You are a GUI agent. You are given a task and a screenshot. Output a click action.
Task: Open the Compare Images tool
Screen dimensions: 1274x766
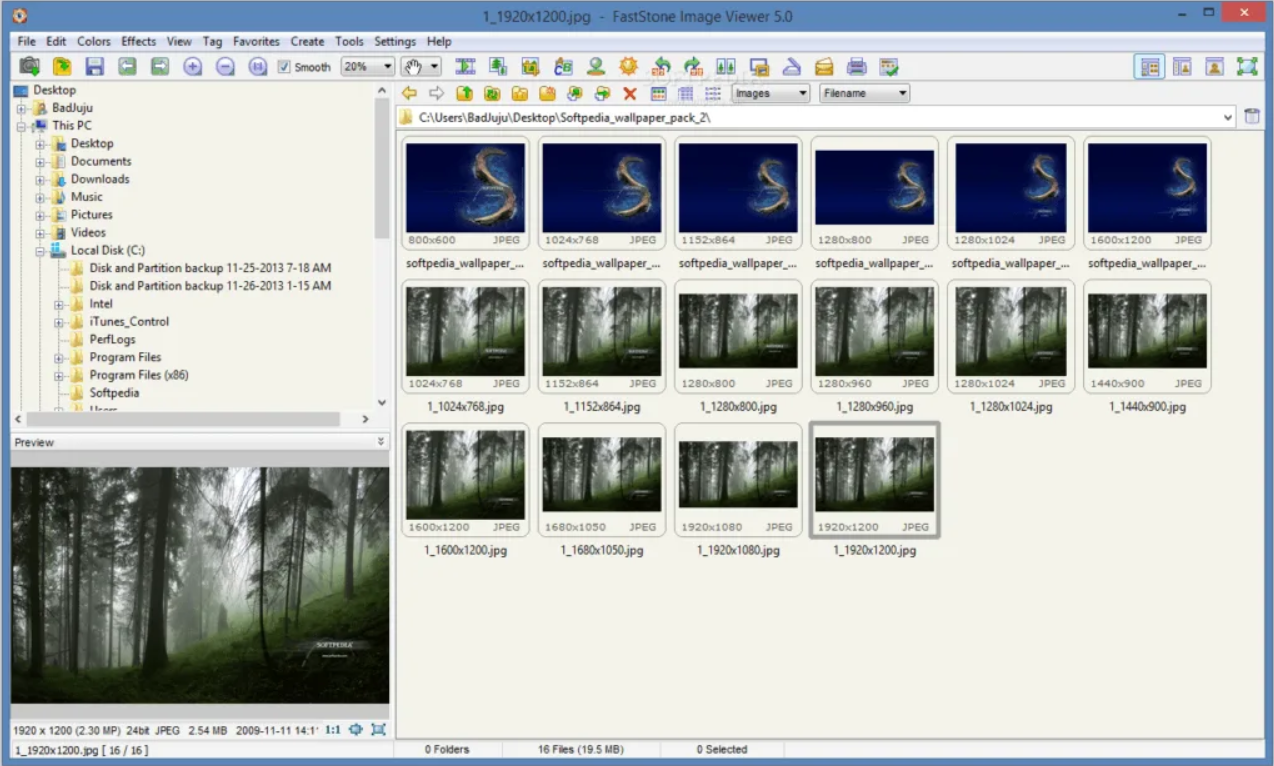coord(726,66)
